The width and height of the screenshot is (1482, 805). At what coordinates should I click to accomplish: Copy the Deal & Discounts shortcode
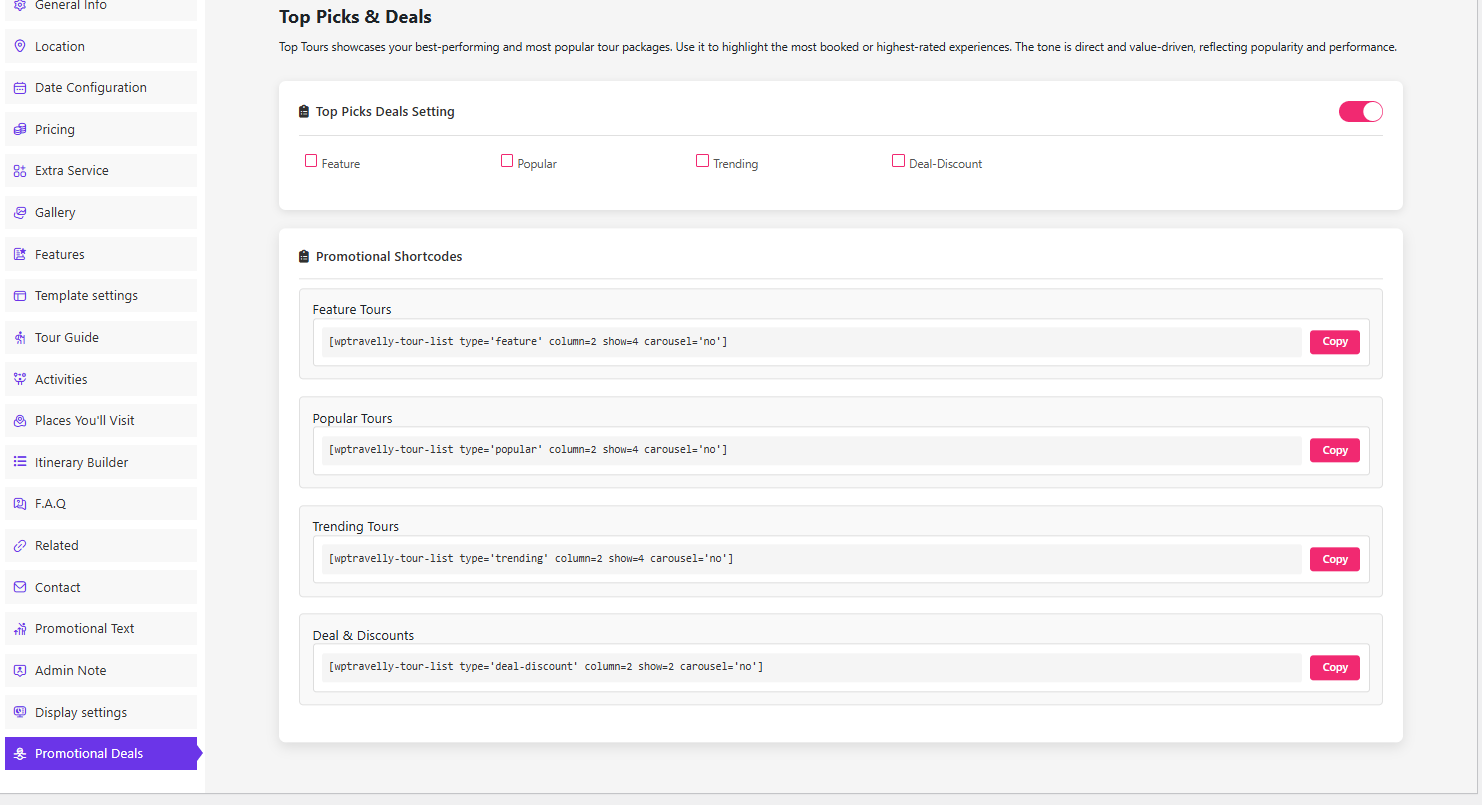point(1334,668)
